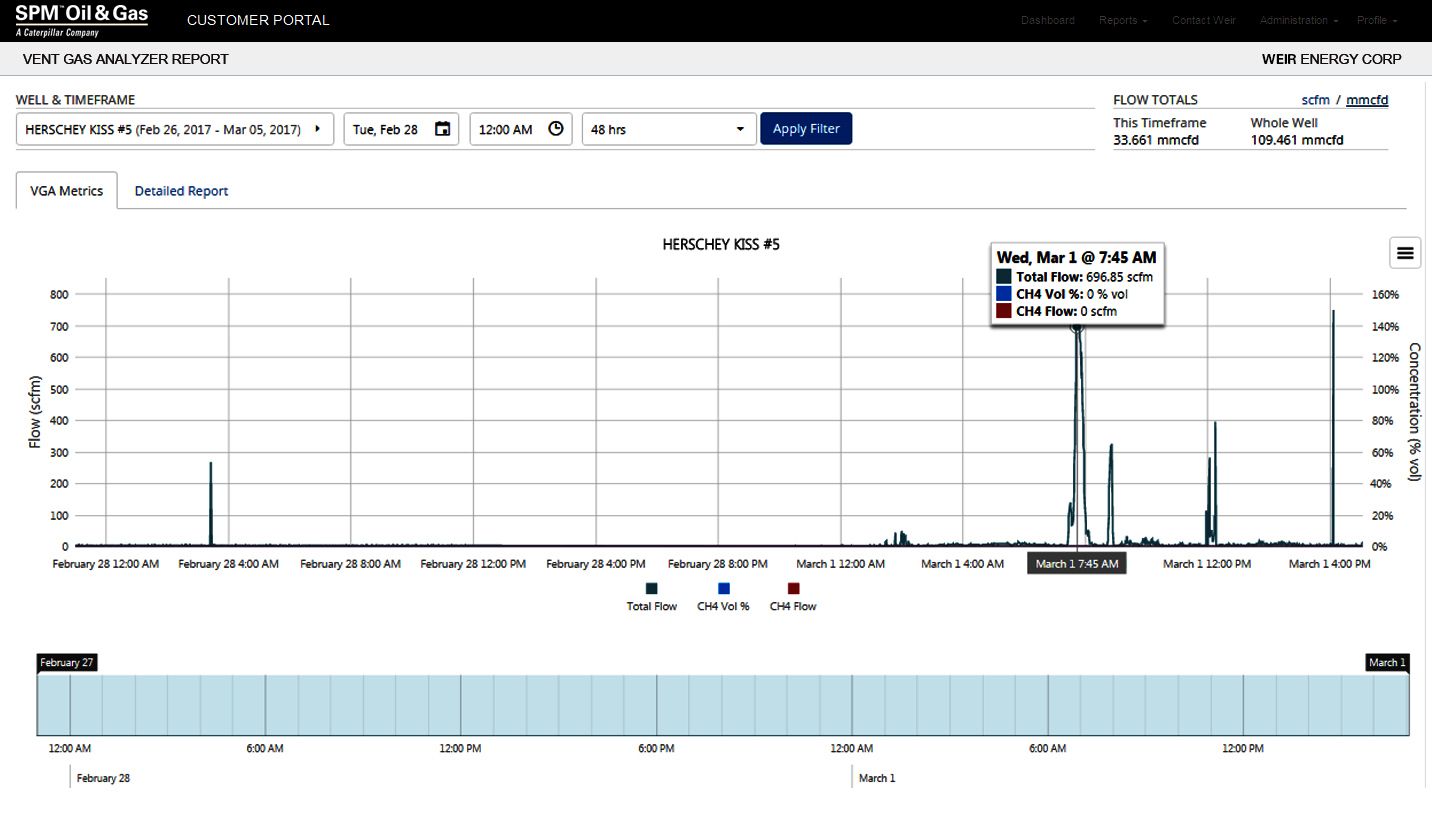Viewport: 1432px width, 822px height.
Task: Open the Reports dropdown menu
Action: [1122, 20]
